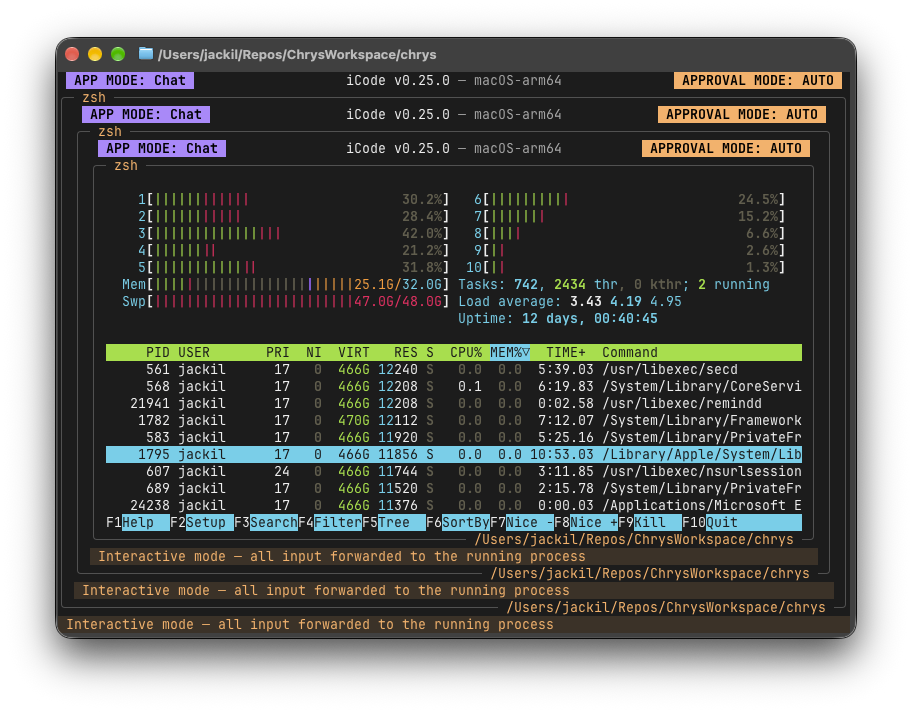Click the CPU 1 usage meter at 30.2%
The height and width of the screenshot is (712, 912).
coord(293,200)
